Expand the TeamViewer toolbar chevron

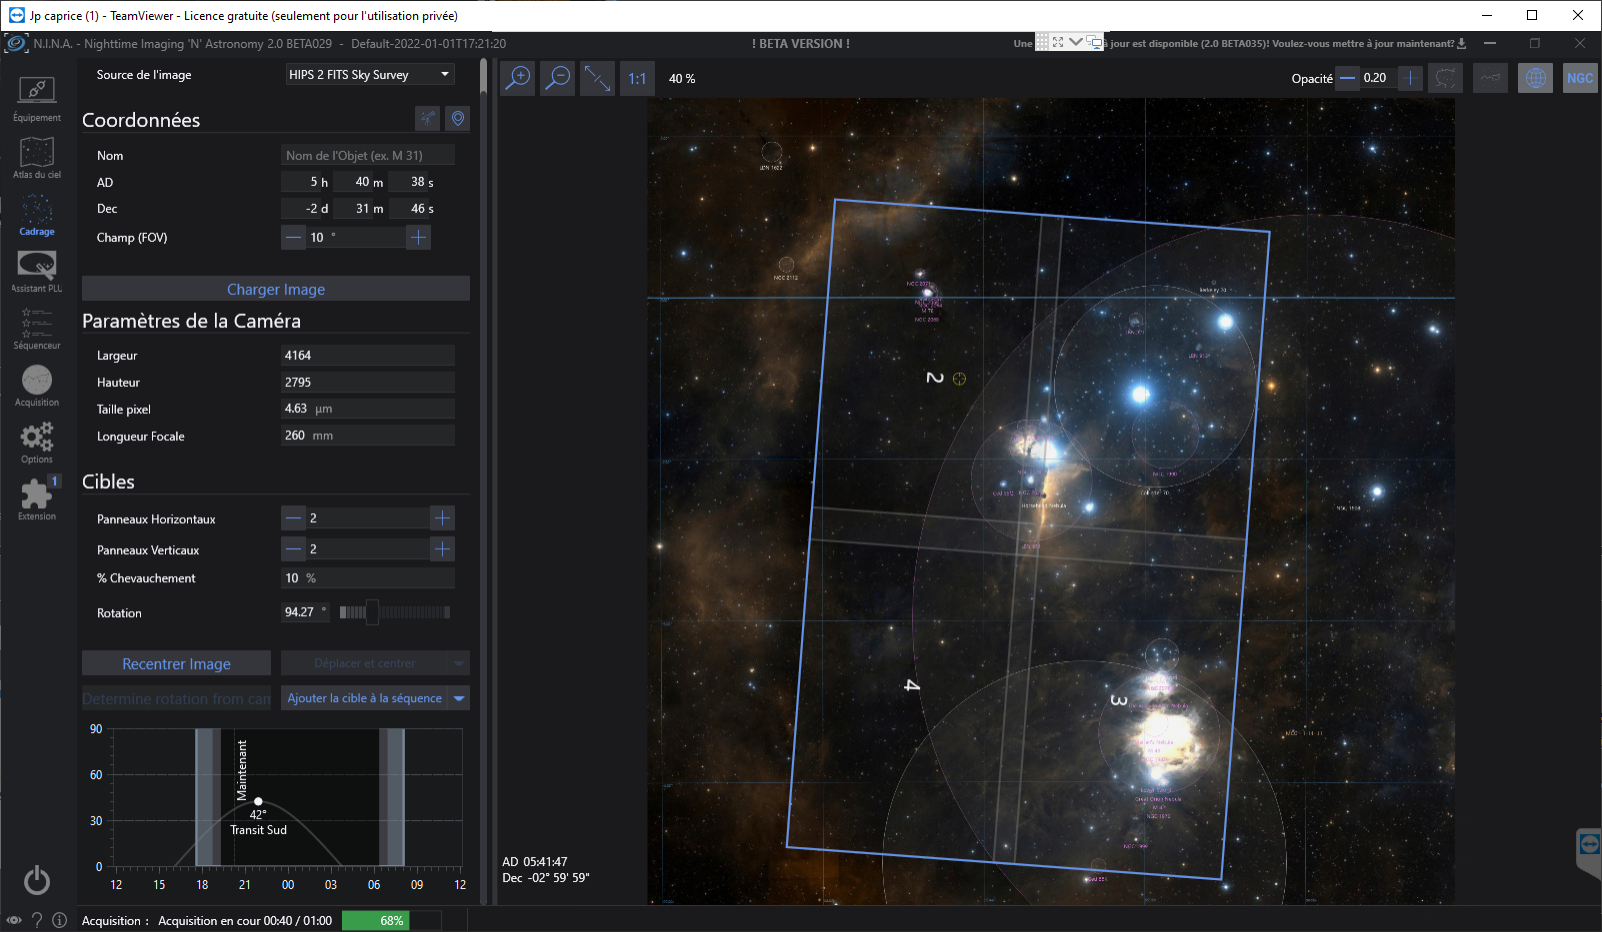click(x=1075, y=42)
